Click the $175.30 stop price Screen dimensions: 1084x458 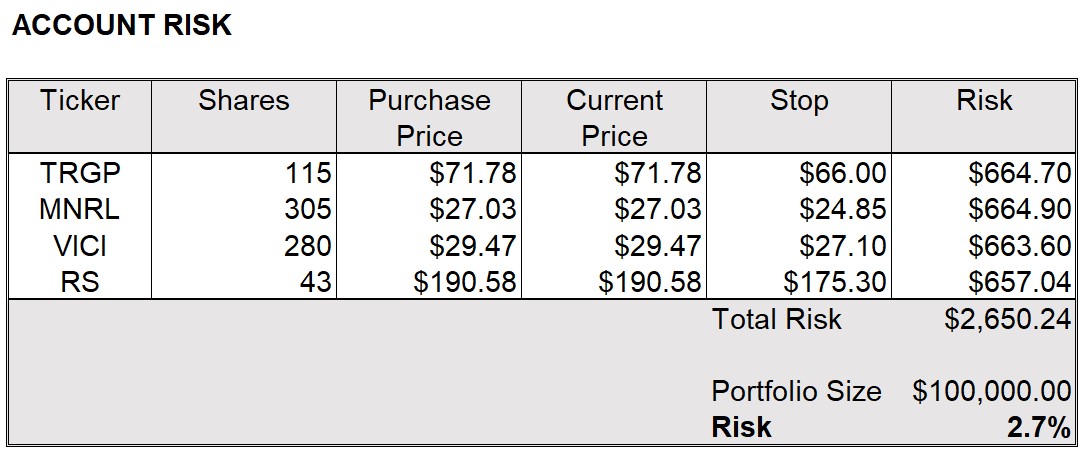click(x=834, y=282)
